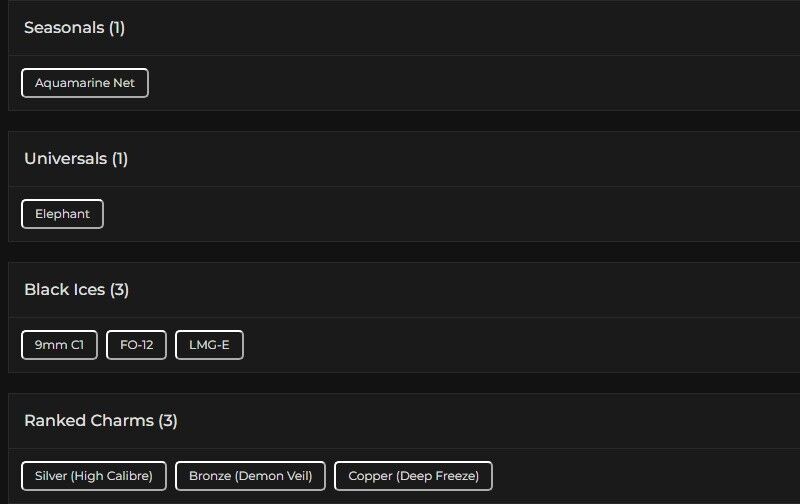Toggle the Ranked Charms section heading

[x=88, y=421]
